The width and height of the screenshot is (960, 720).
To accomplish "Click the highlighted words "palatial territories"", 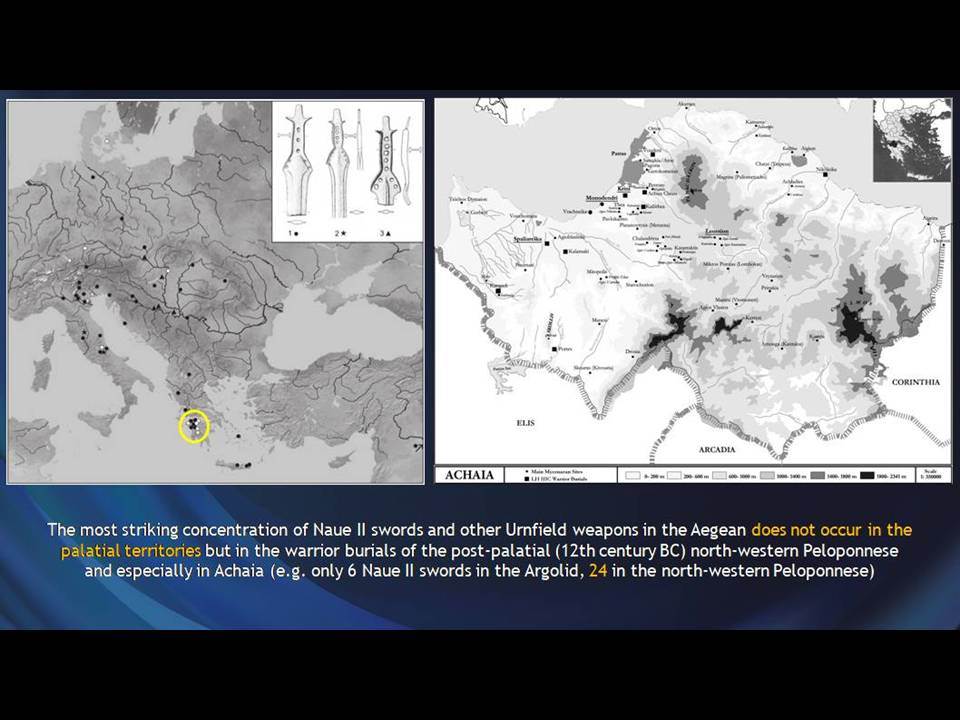I will coord(131,550).
